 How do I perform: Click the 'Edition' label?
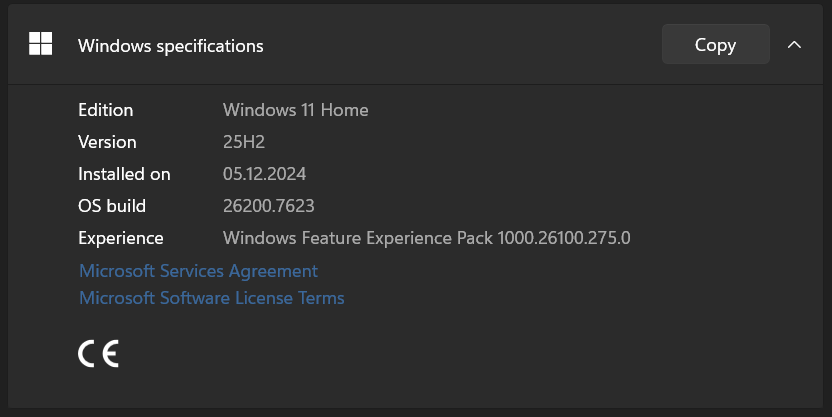[x=106, y=110]
